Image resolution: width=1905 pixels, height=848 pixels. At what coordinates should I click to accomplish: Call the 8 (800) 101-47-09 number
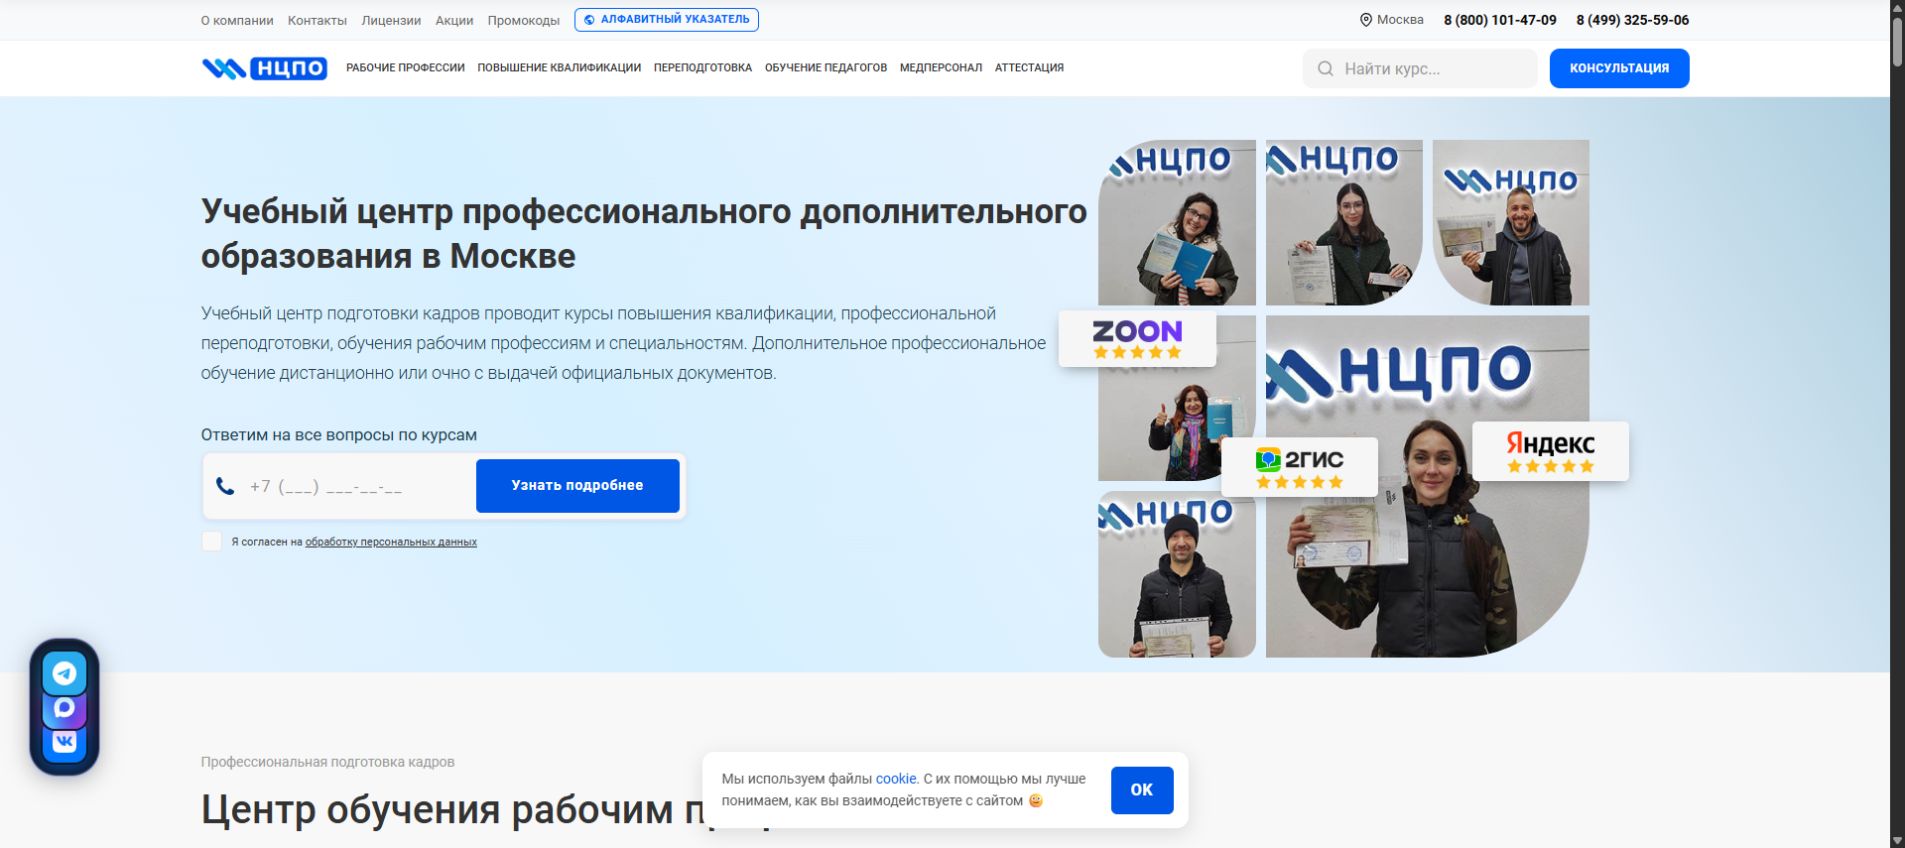tap(1500, 20)
